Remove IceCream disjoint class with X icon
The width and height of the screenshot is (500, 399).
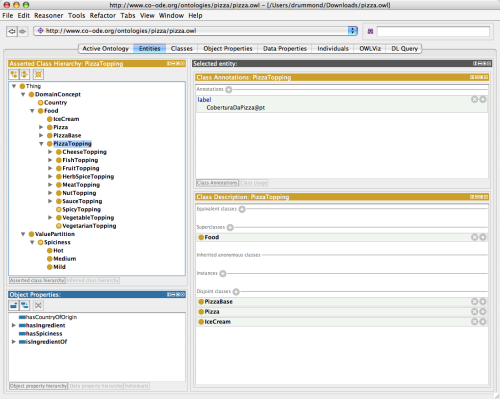[x=474, y=321]
